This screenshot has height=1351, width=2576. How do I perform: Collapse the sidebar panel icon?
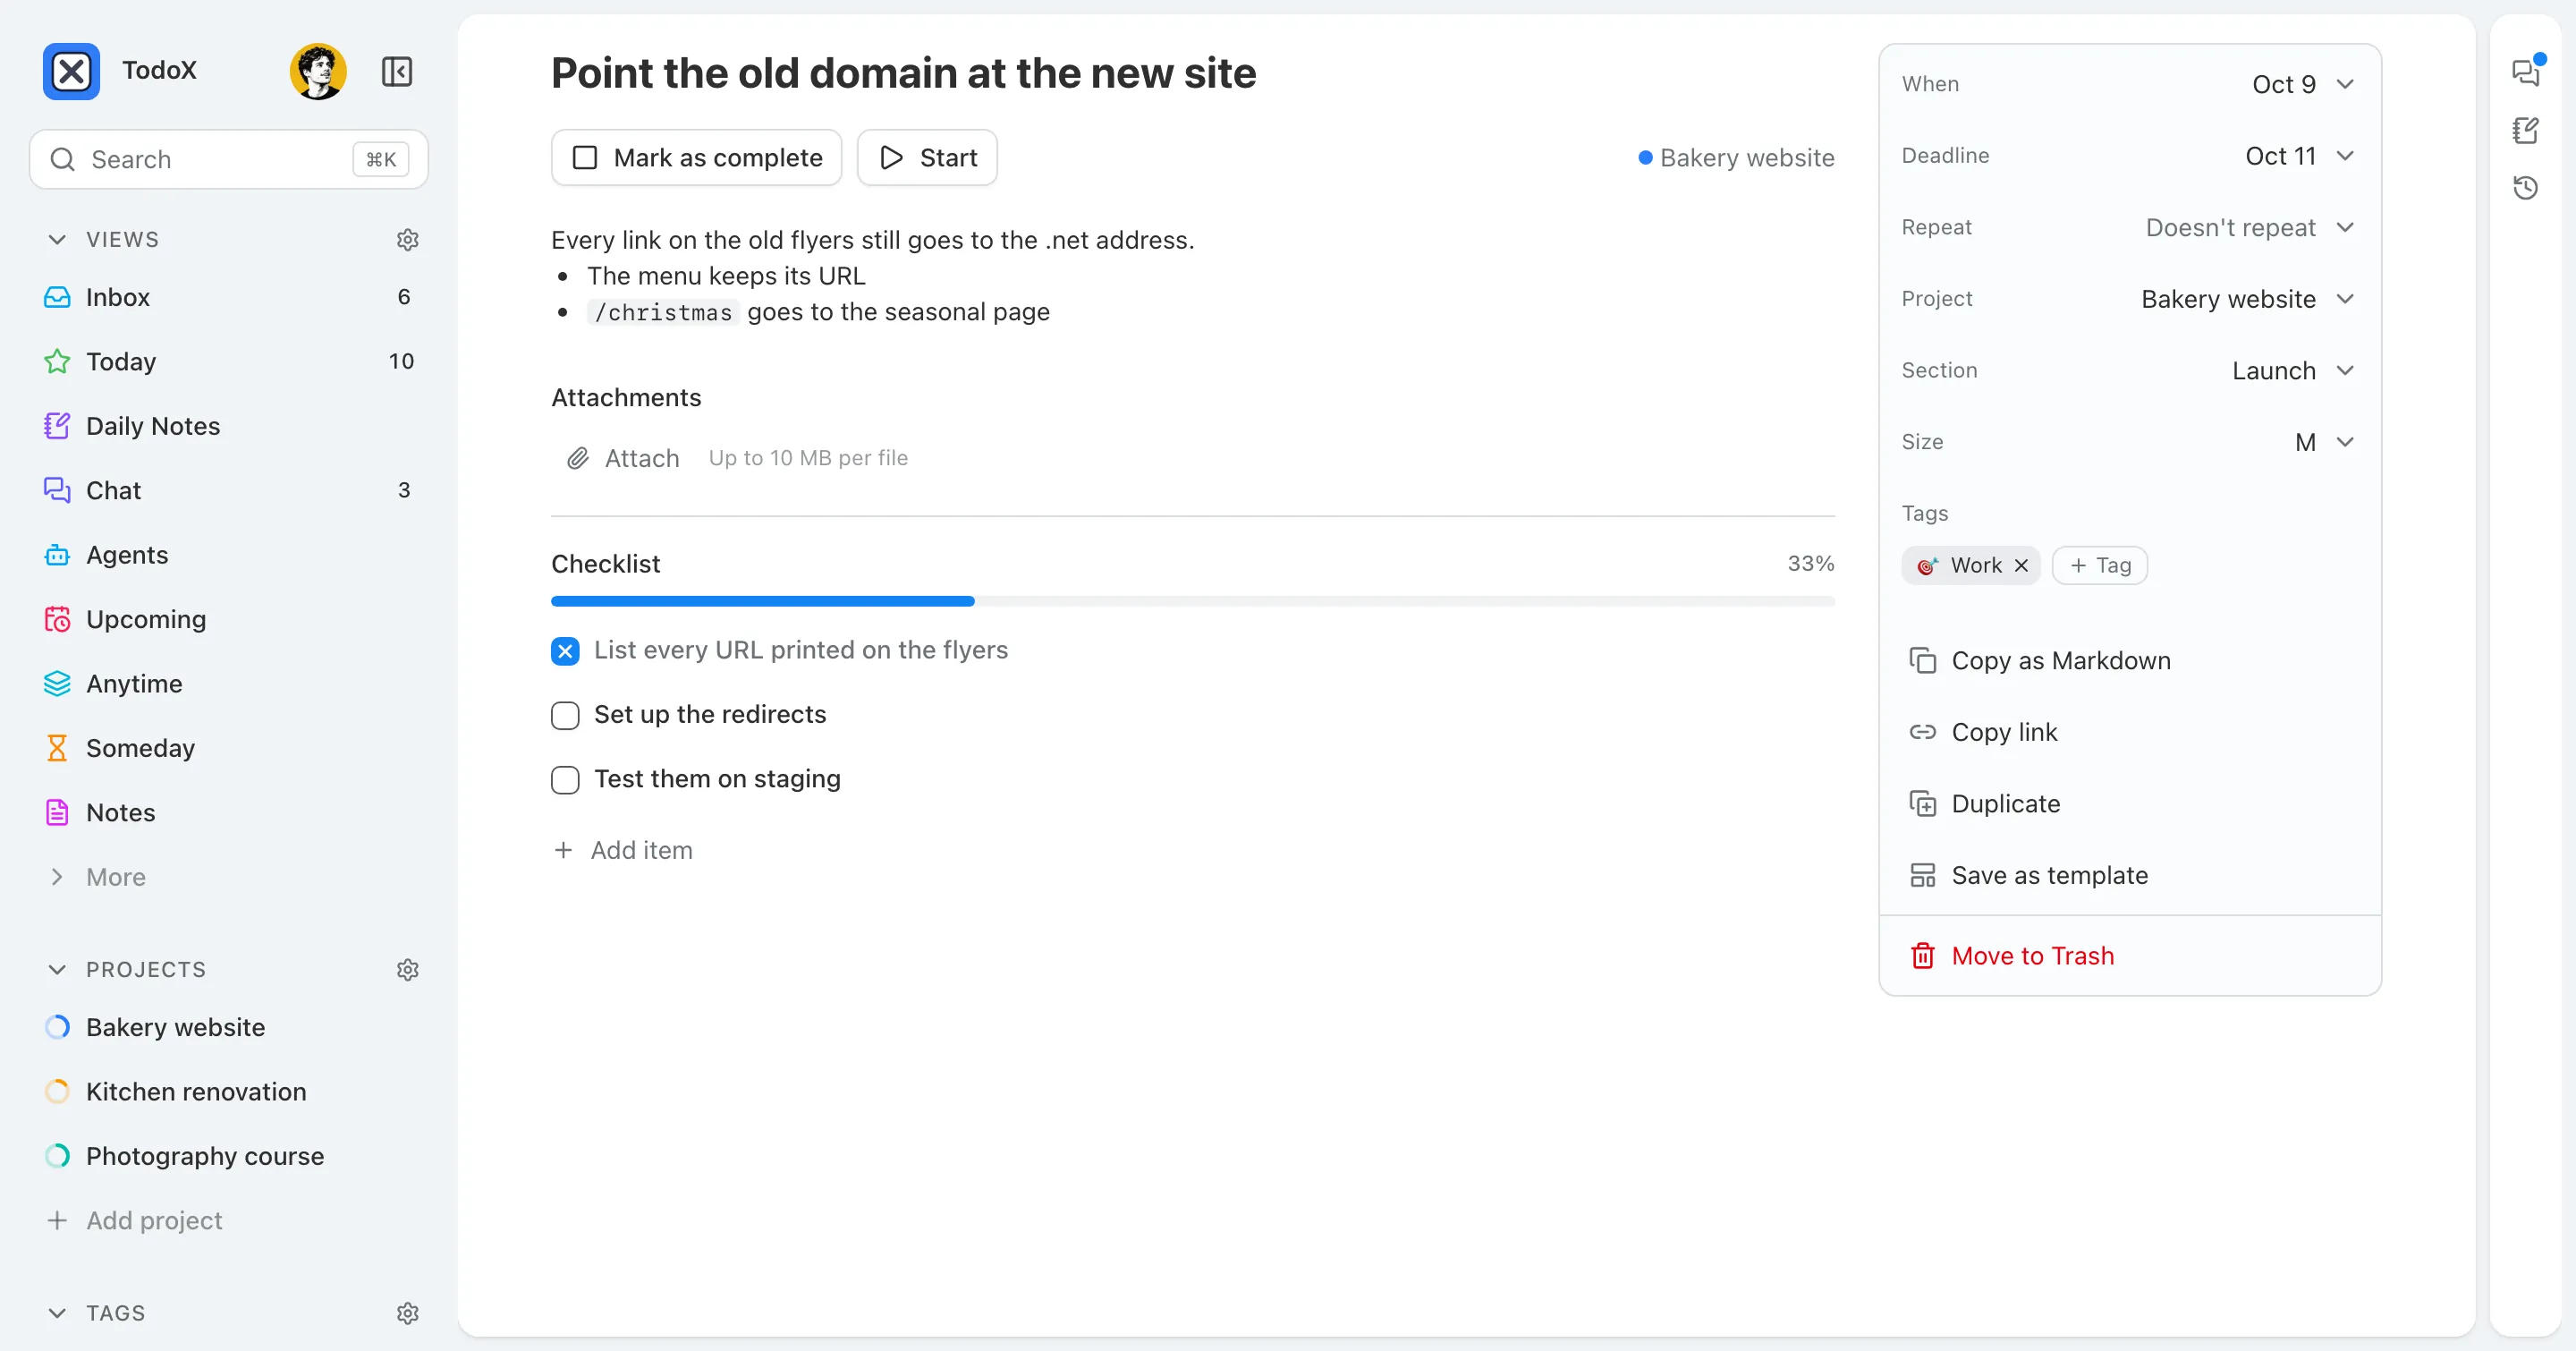click(x=397, y=71)
